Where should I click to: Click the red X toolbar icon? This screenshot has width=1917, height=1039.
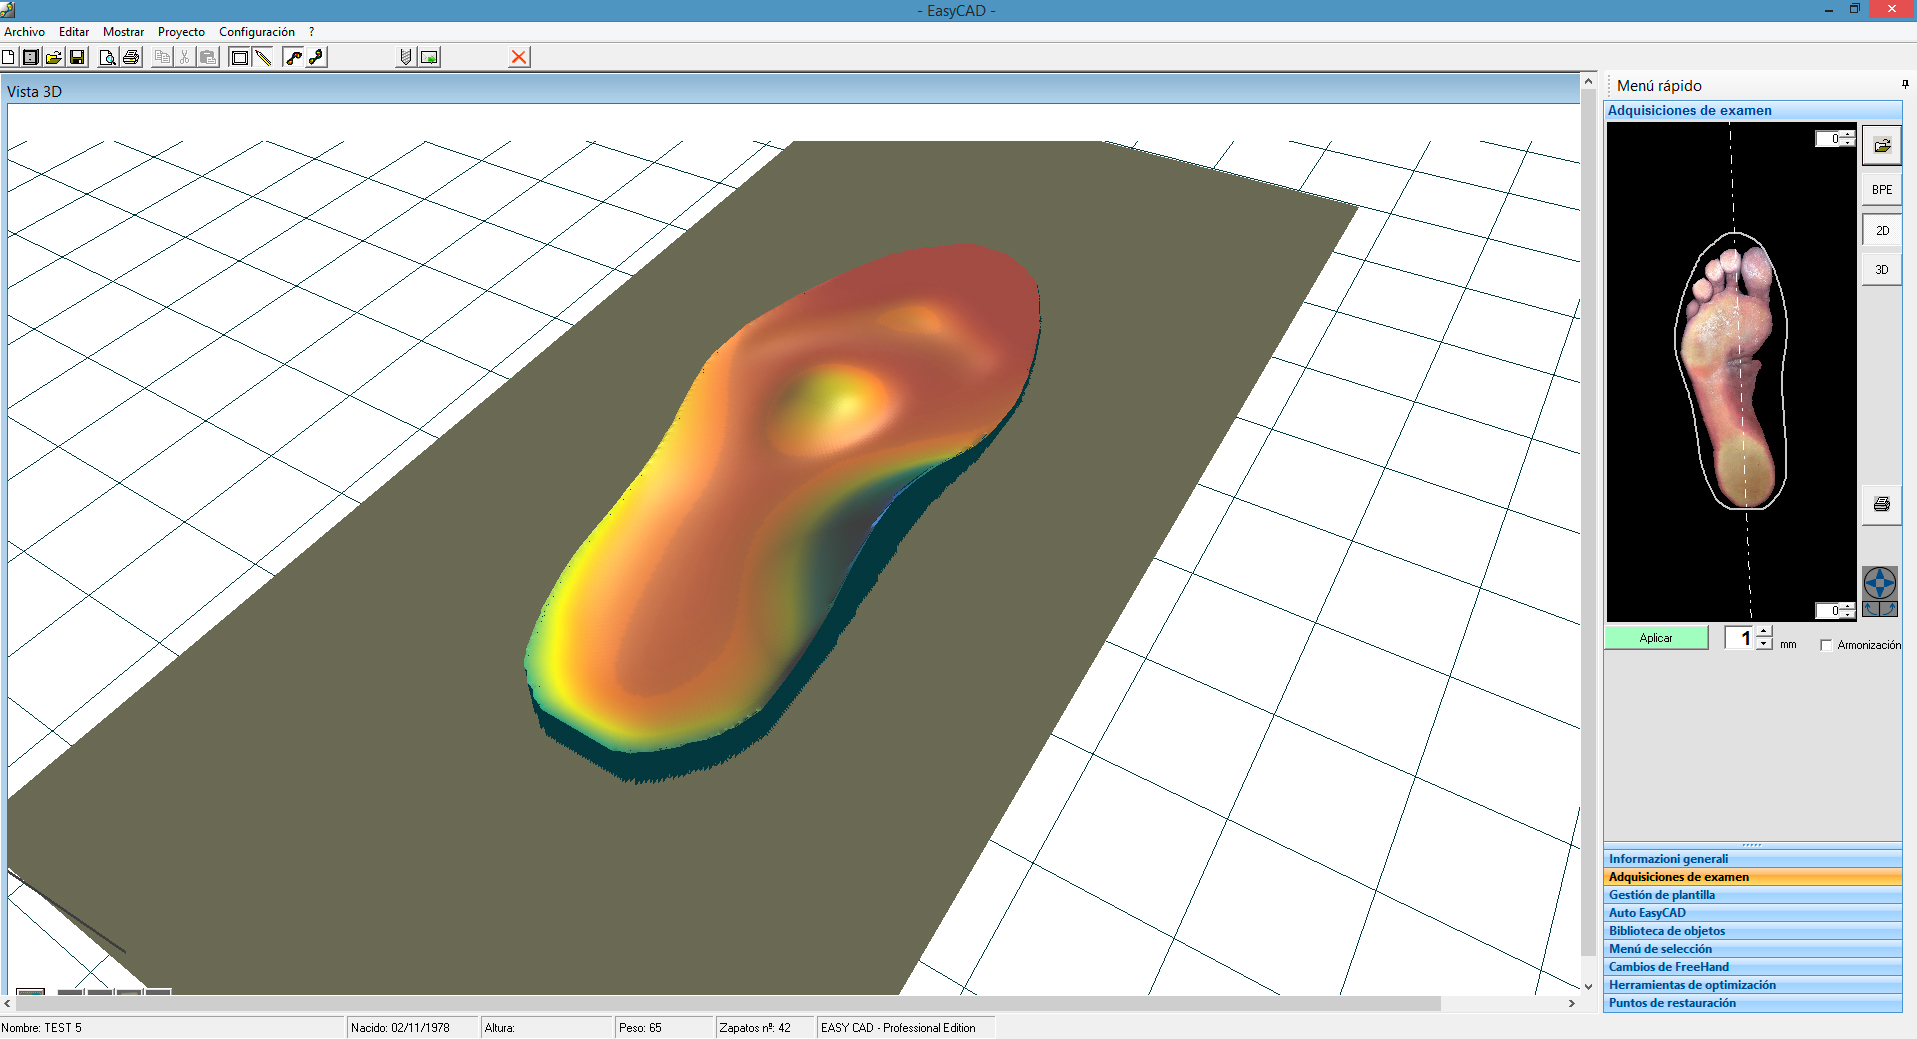coord(519,58)
